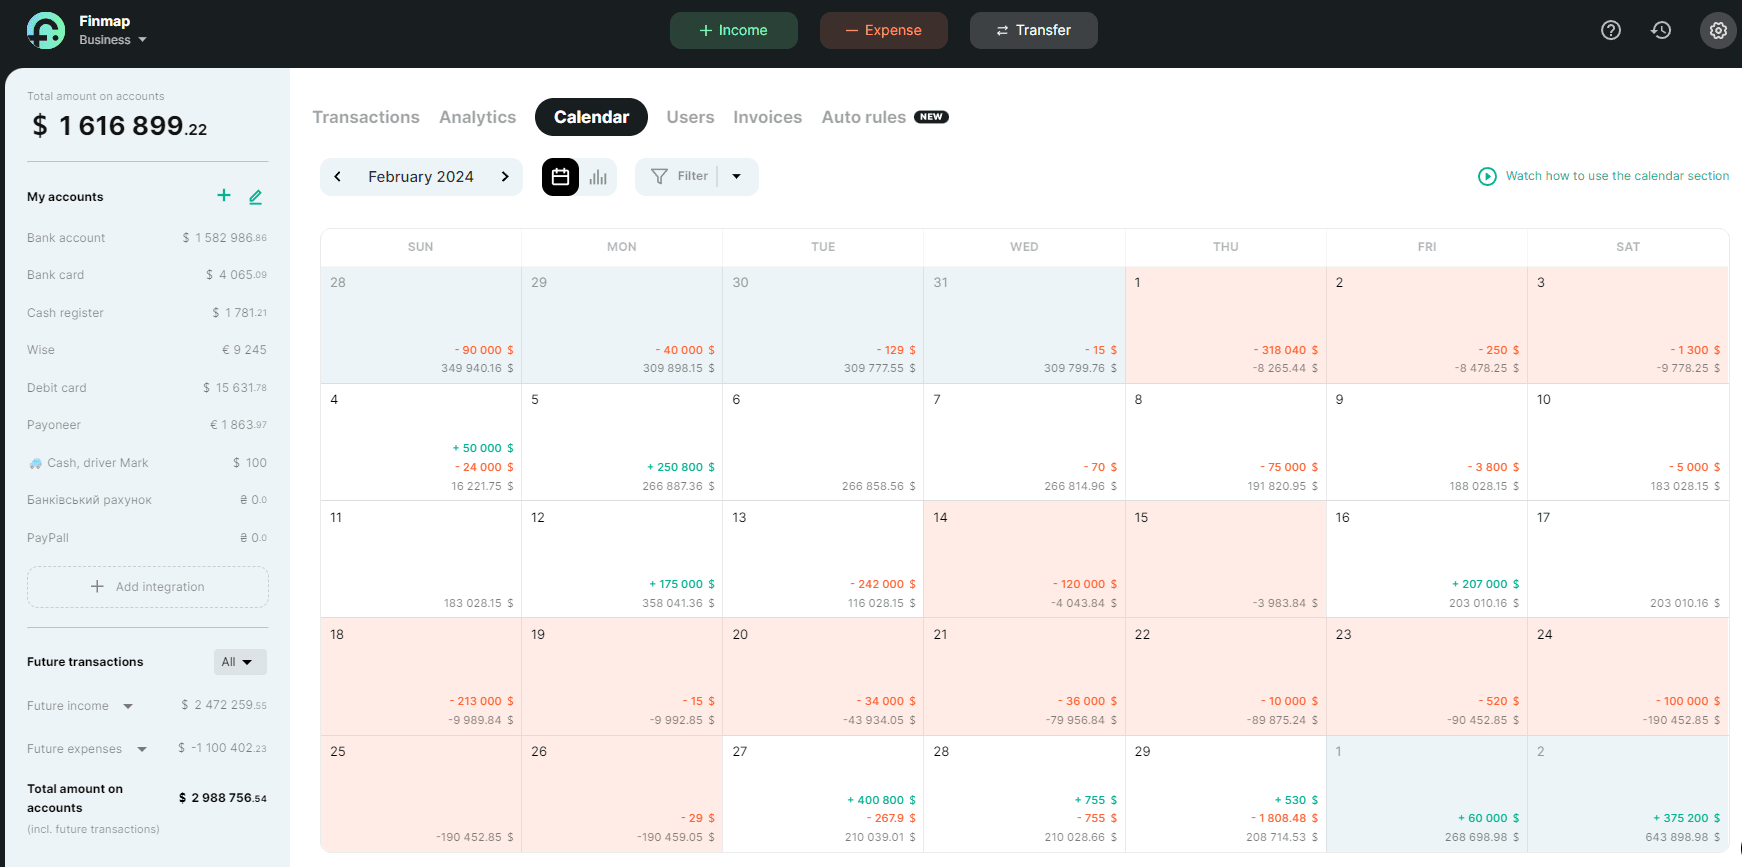
Task: Switch to calendar grid view icon
Action: click(560, 177)
